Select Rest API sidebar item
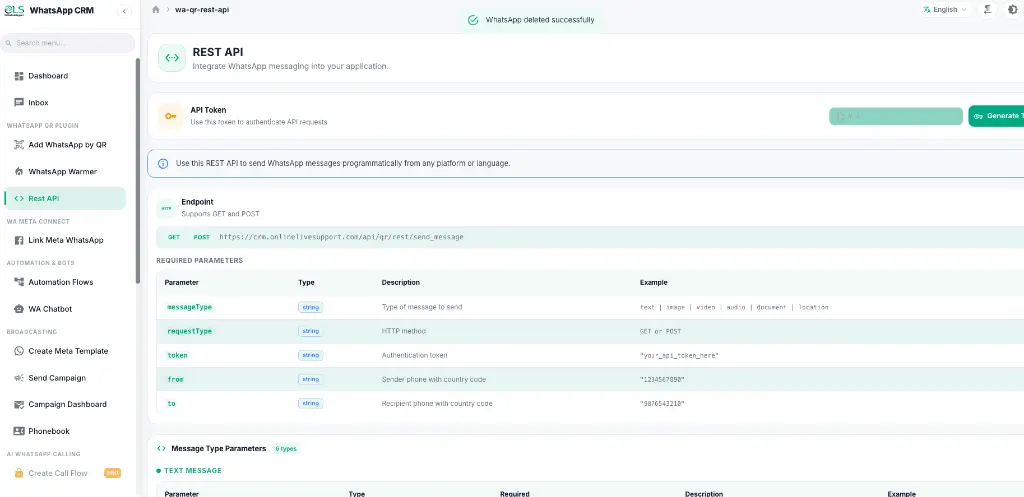Screen dimensions: 1024x497 point(65,199)
